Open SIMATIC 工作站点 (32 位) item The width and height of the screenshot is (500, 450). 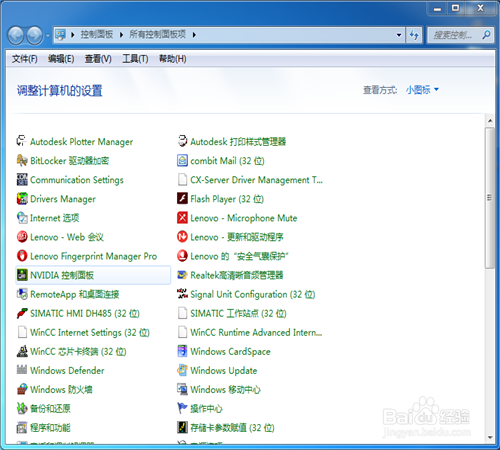pyautogui.click(x=232, y=313)
